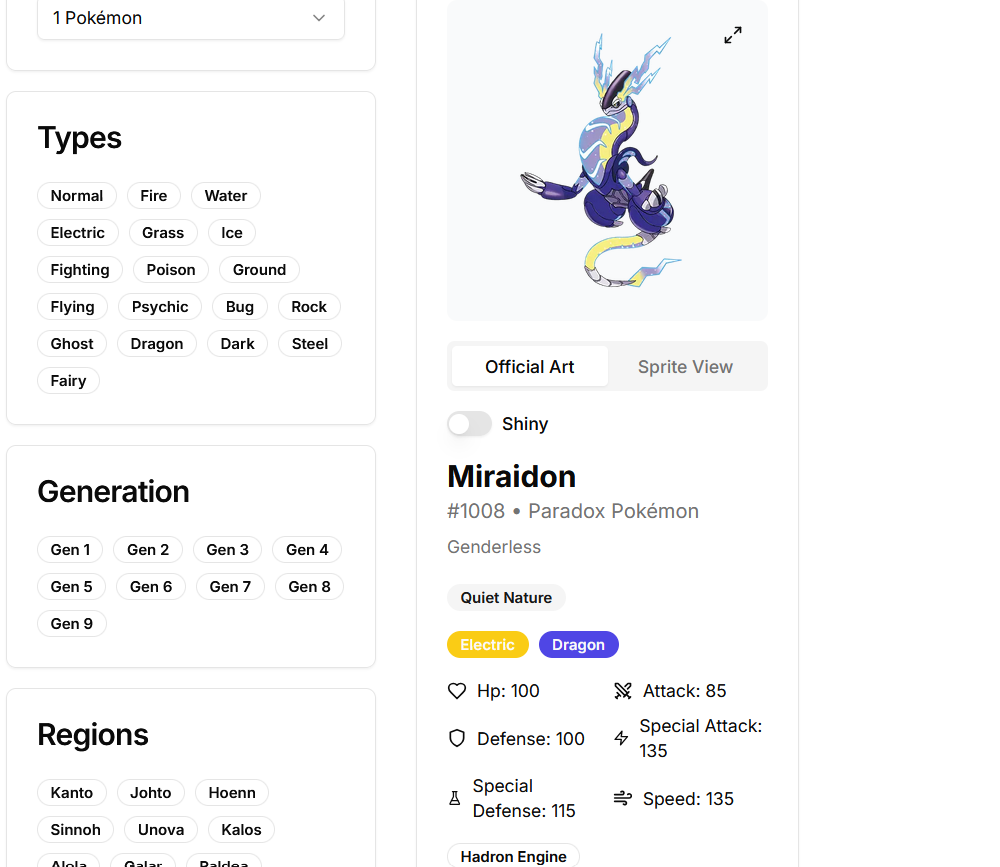
Task: Click the Miraidon name heading
Action: (x=511, y=477)
